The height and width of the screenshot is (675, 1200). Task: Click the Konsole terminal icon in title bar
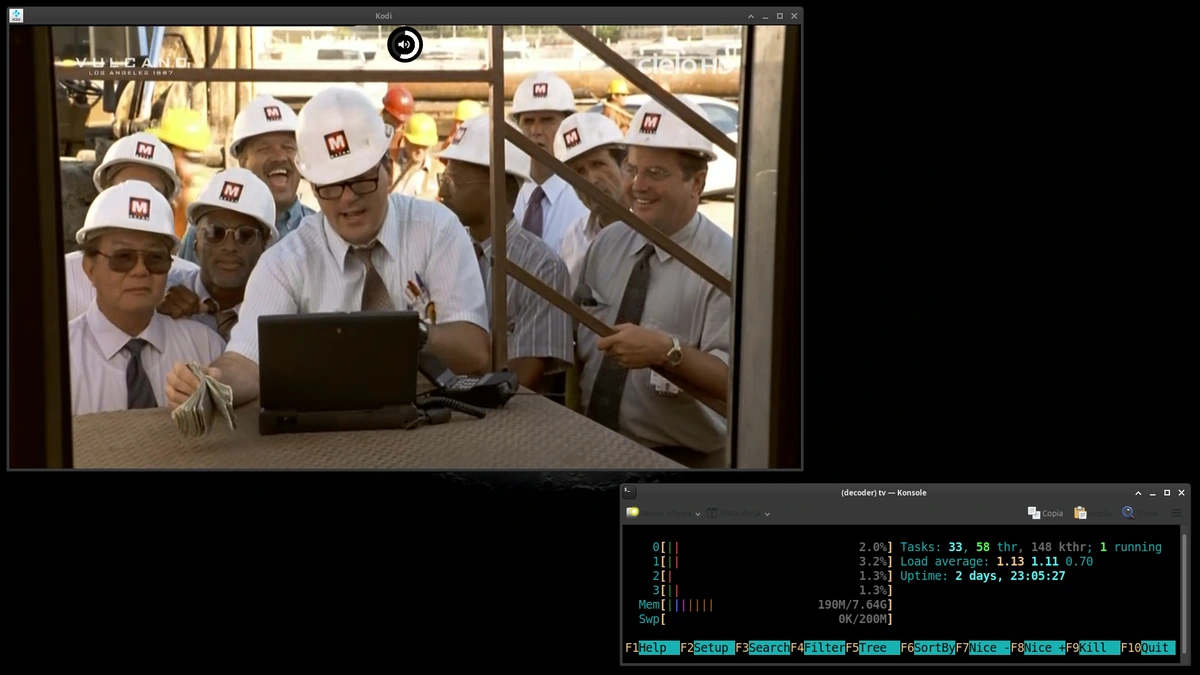tap(629, 492)
